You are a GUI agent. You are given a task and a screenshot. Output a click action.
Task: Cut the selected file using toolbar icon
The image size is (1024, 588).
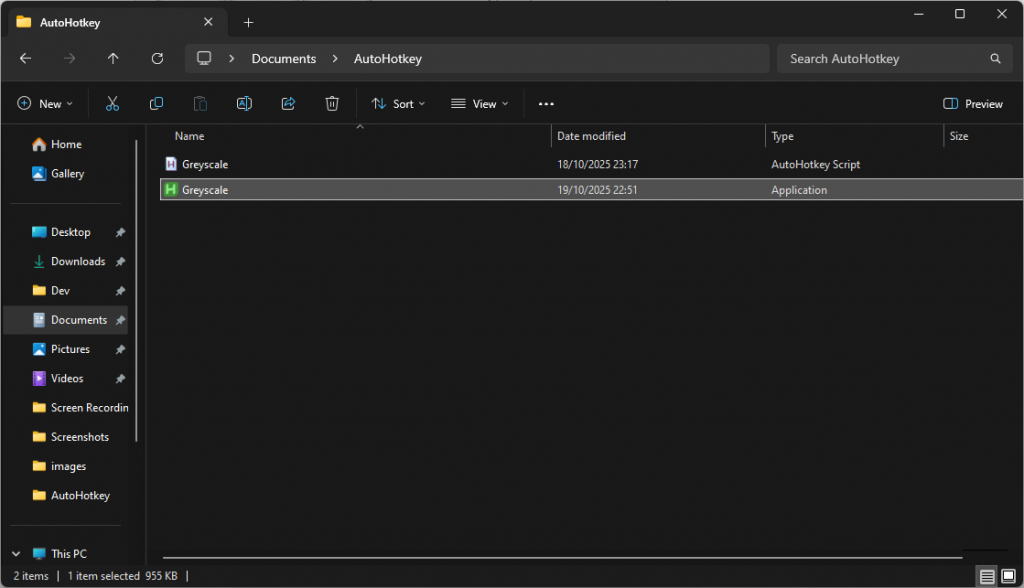coord(112,103)
